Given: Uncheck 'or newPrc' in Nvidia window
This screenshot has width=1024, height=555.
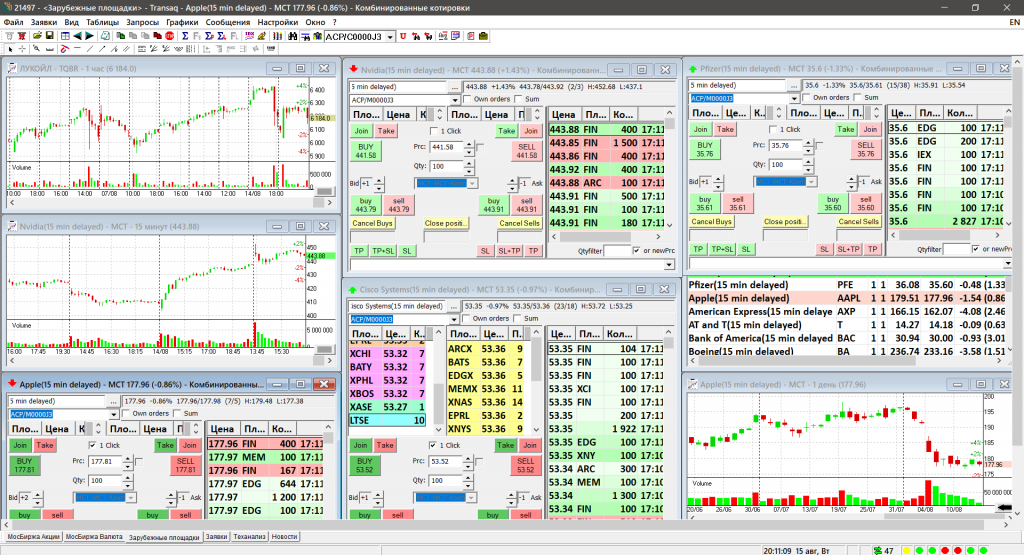Looking at the screenshot, I should (x=637, y=251).
